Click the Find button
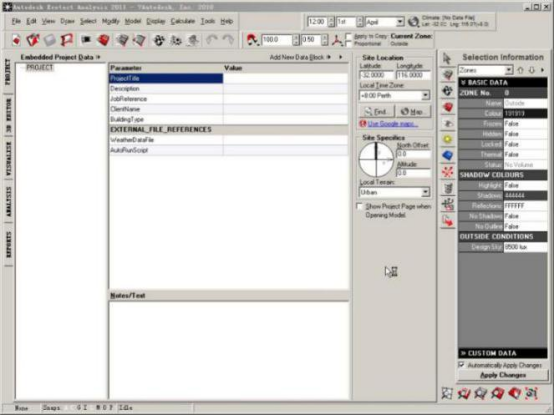The height and width of the screenshot is (415, 554). pos(377,112)
